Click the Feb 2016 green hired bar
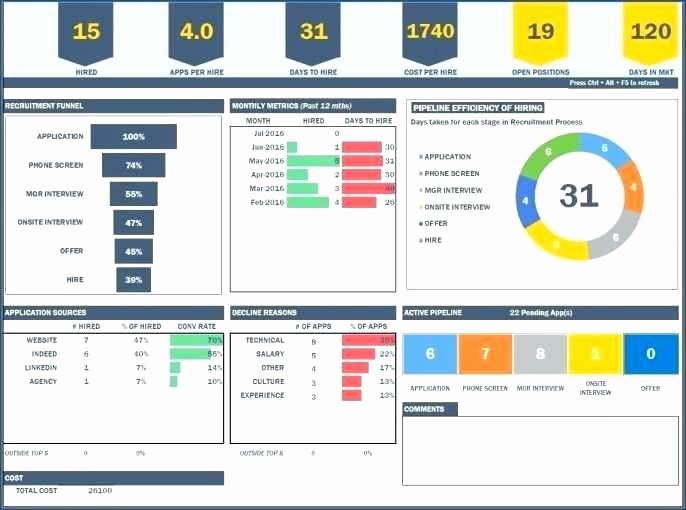Screen dimensions: 686x510 tap(308, 203)
